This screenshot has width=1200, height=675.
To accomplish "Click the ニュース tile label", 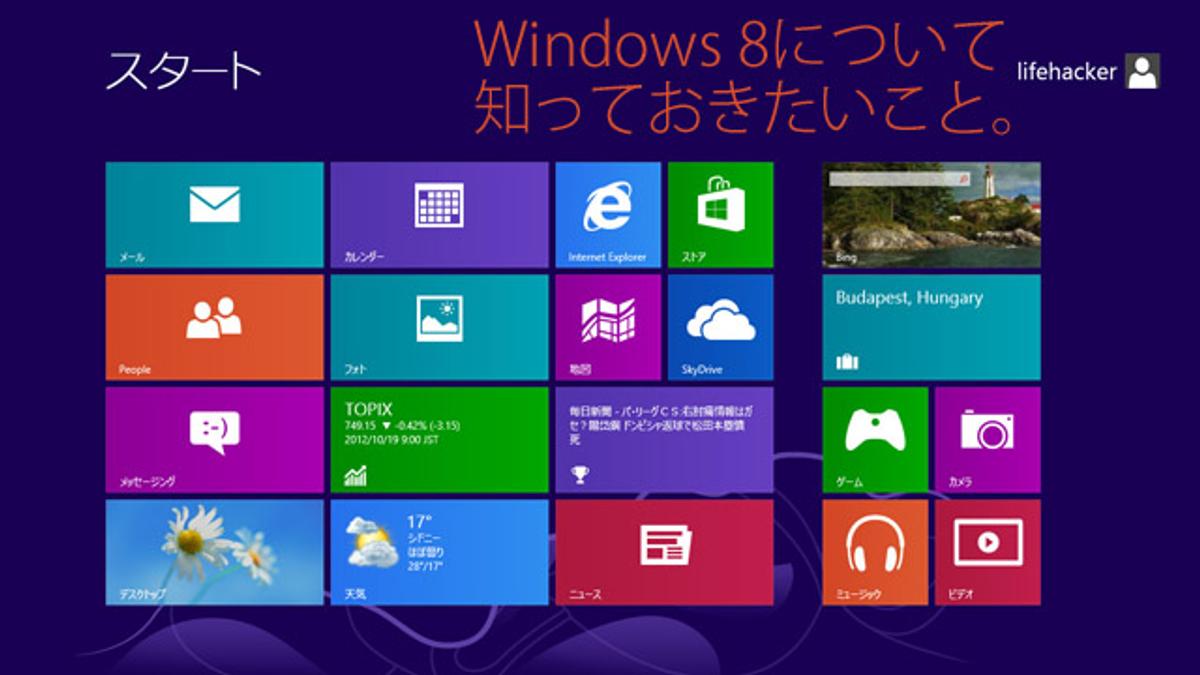I will tap(584, 594).
